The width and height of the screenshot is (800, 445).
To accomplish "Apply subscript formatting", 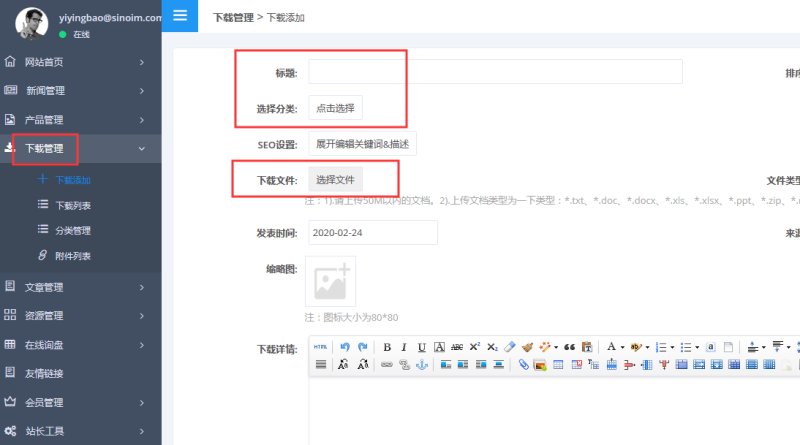I will click(492, 347).
